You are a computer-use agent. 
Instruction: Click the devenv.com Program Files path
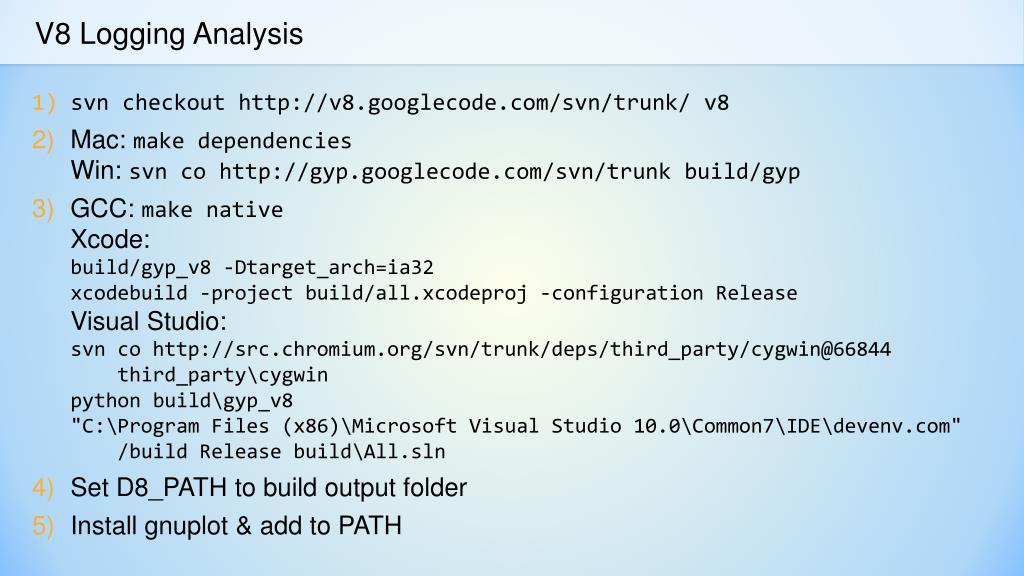516,426
